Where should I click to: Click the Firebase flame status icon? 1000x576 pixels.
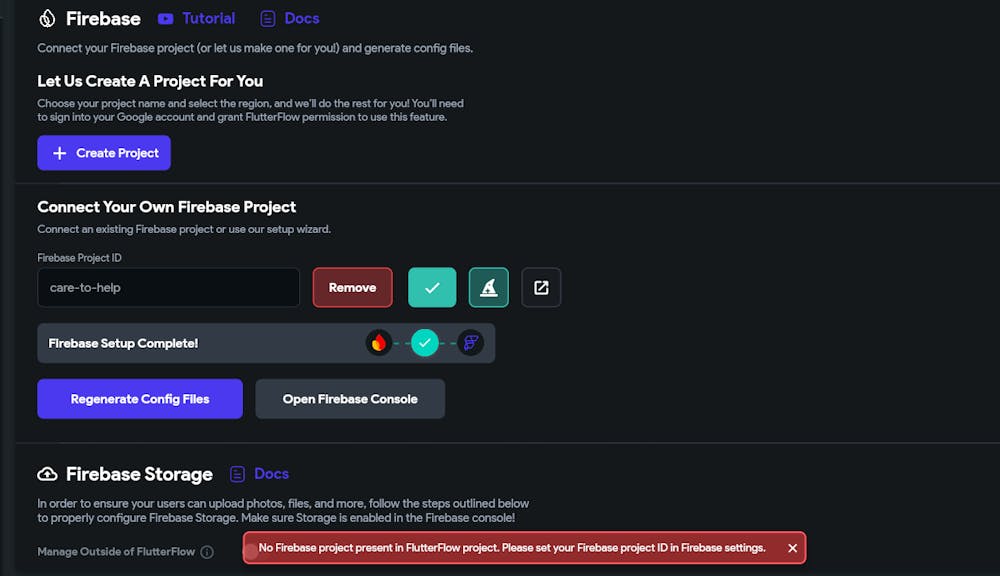coord(379,343)
